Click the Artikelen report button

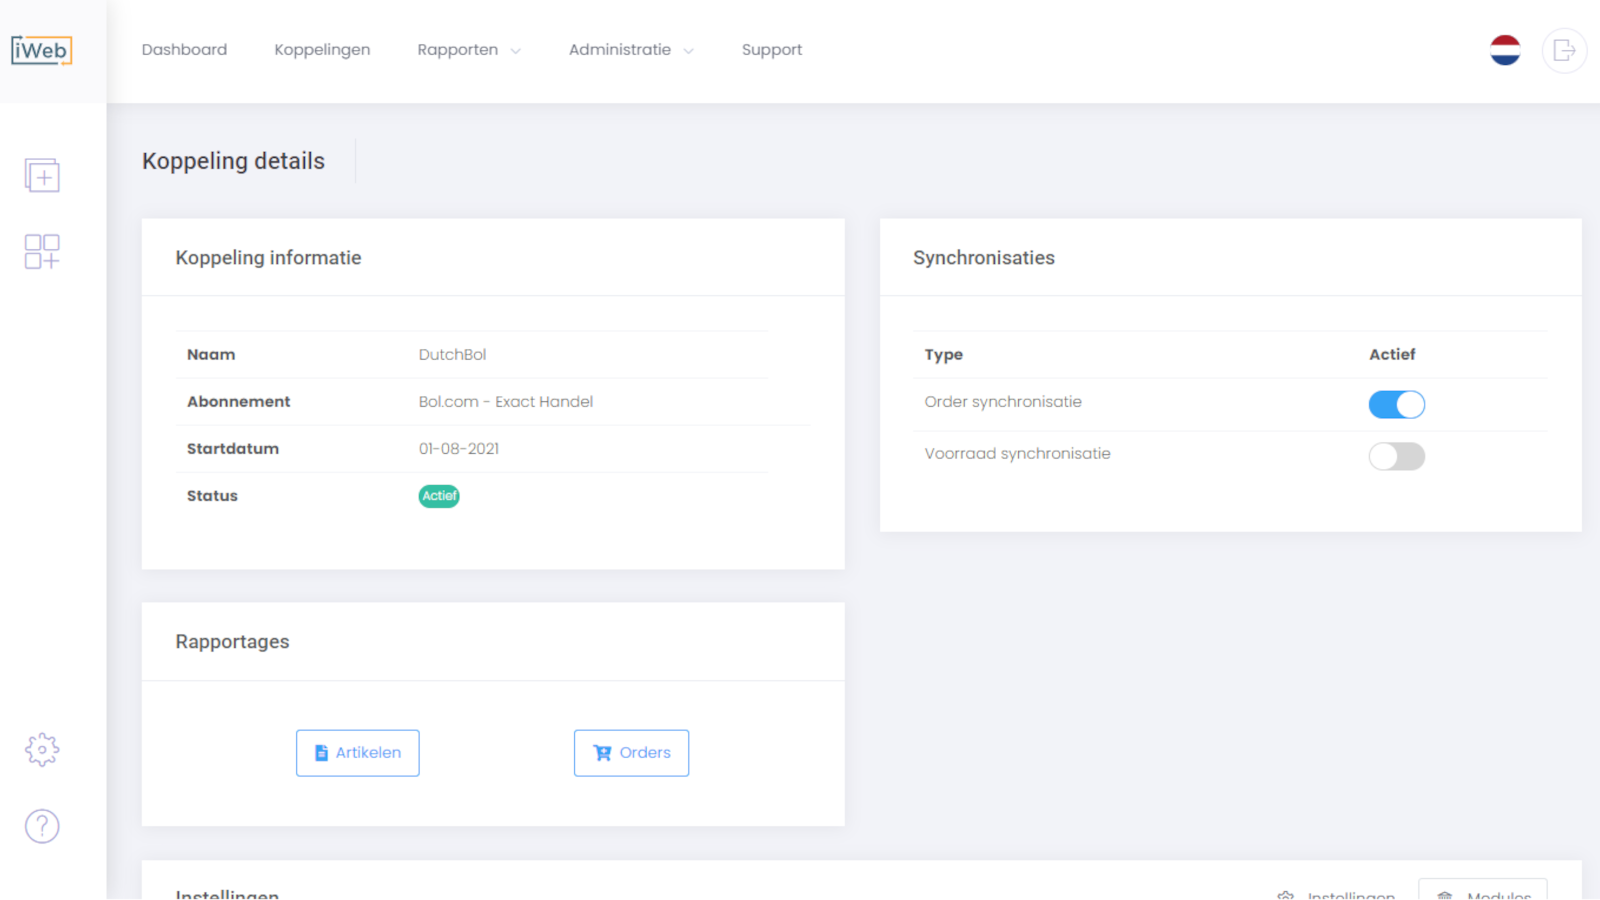click(x=357, y=753)
